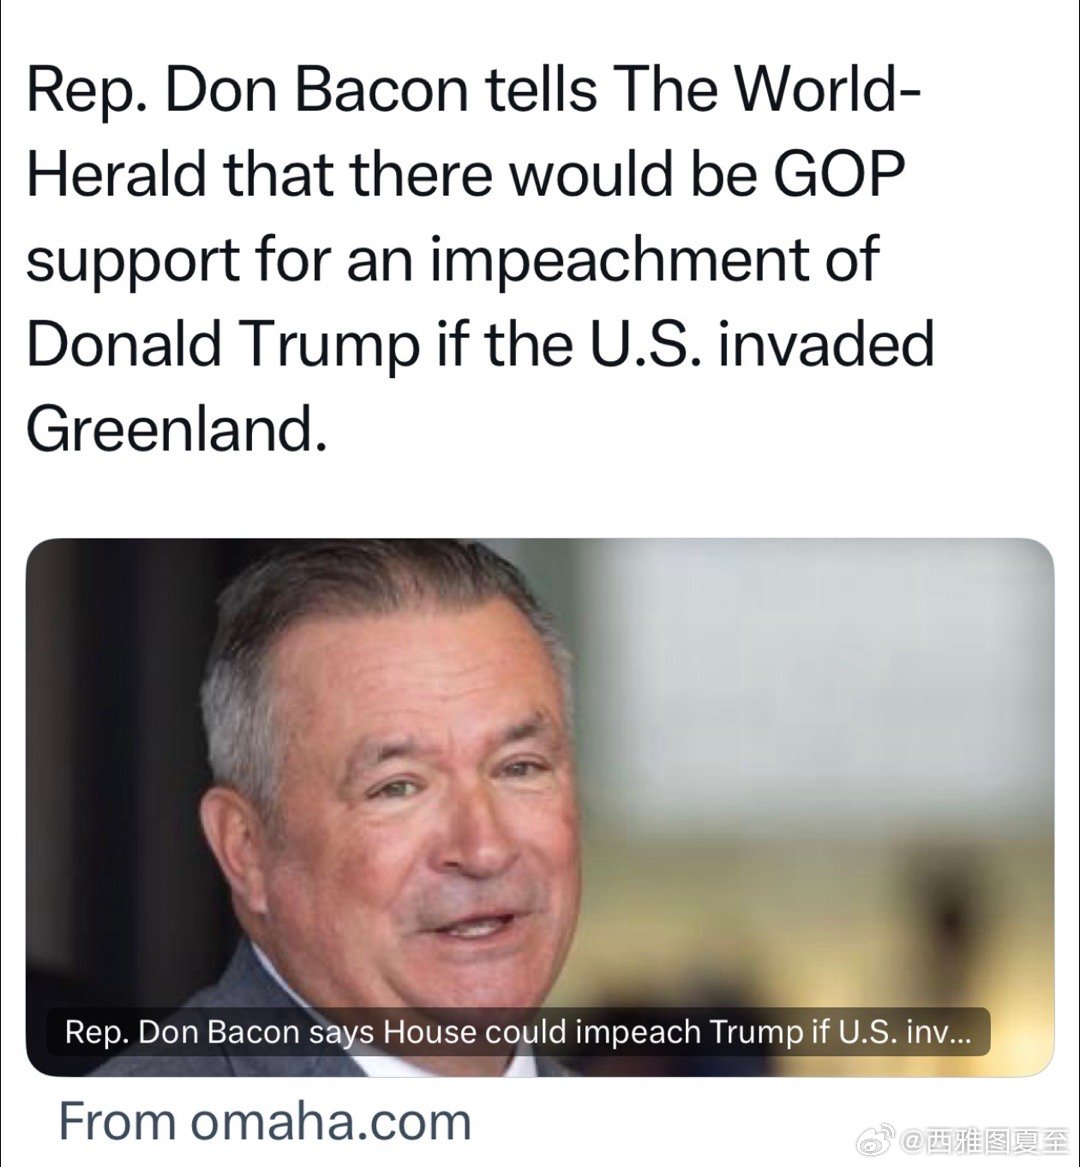
Task: Open the Don Bacon article preview card
Action: 540,807
